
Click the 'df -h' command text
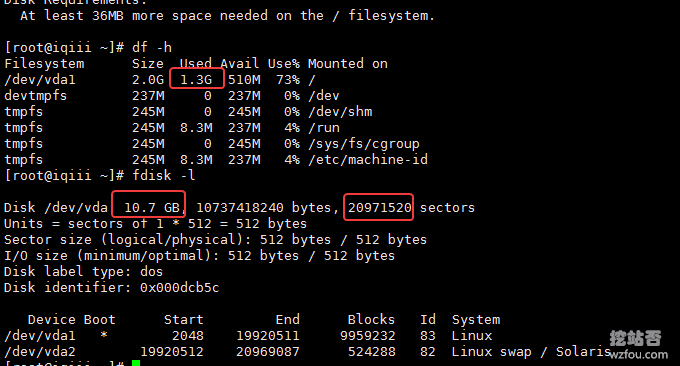152,47
